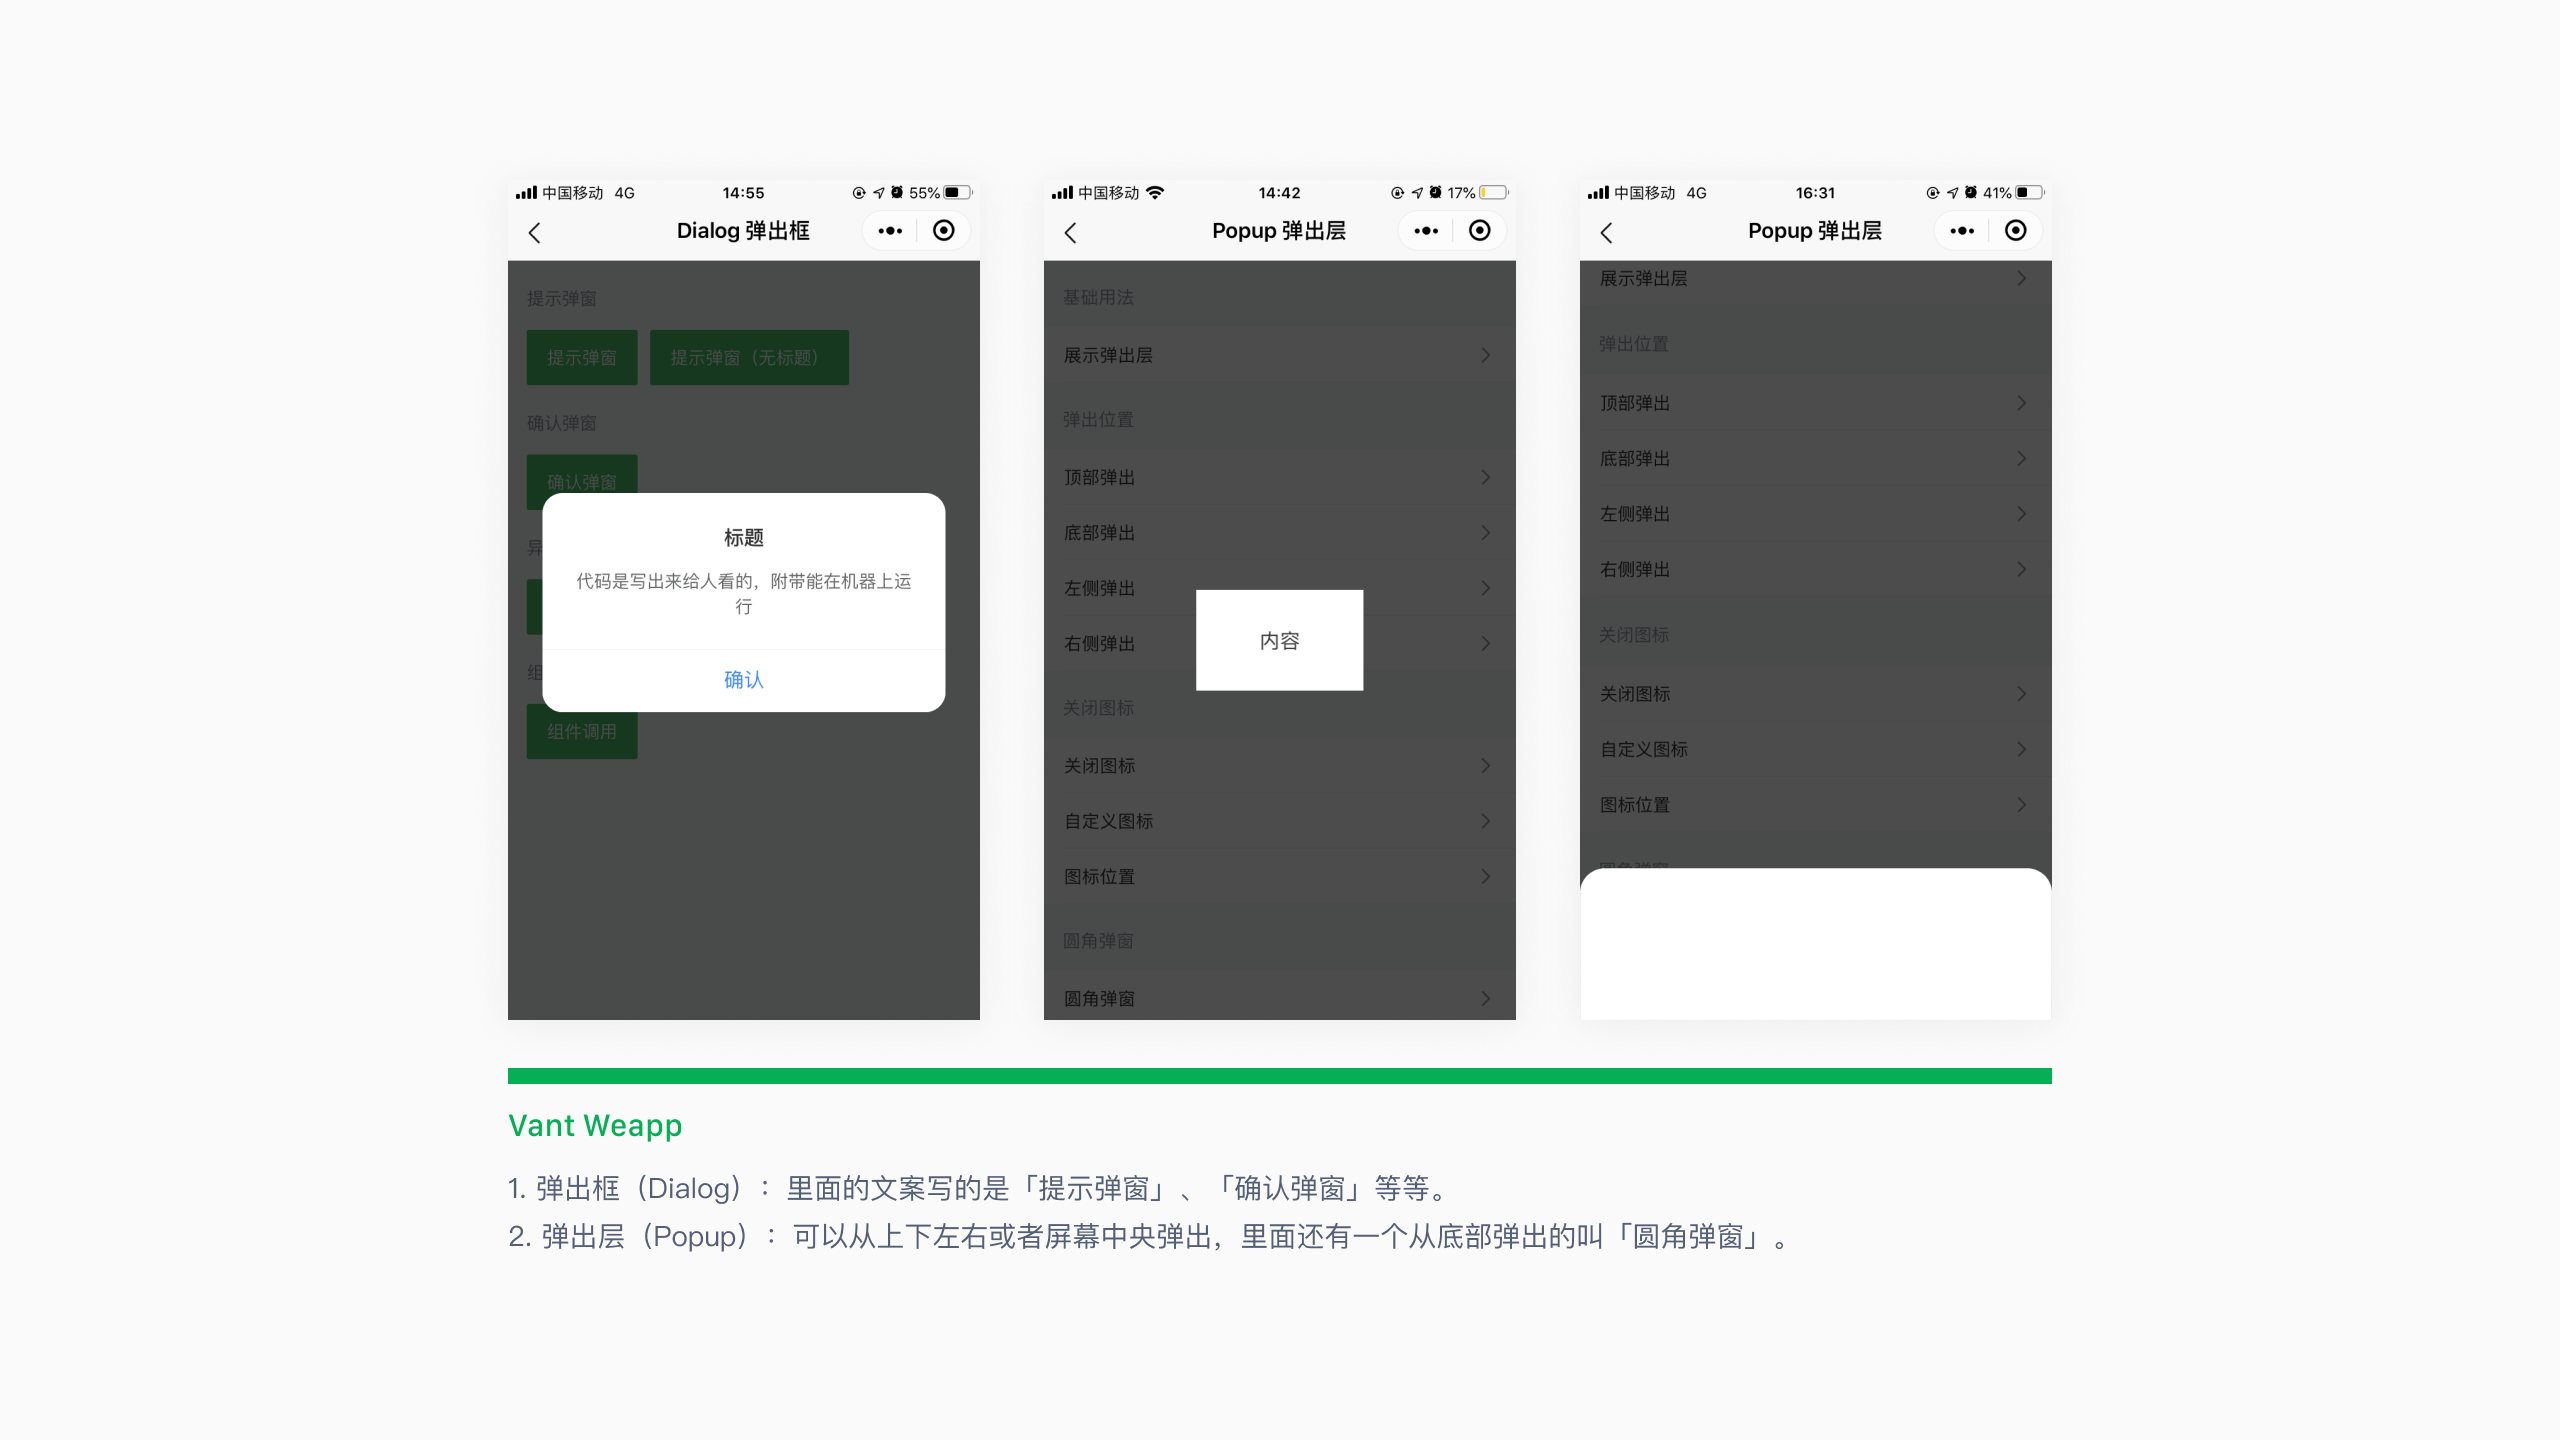The image size is (2560, 1440).
Task: Click the green divider bar
Action: click(1279, 1076)
